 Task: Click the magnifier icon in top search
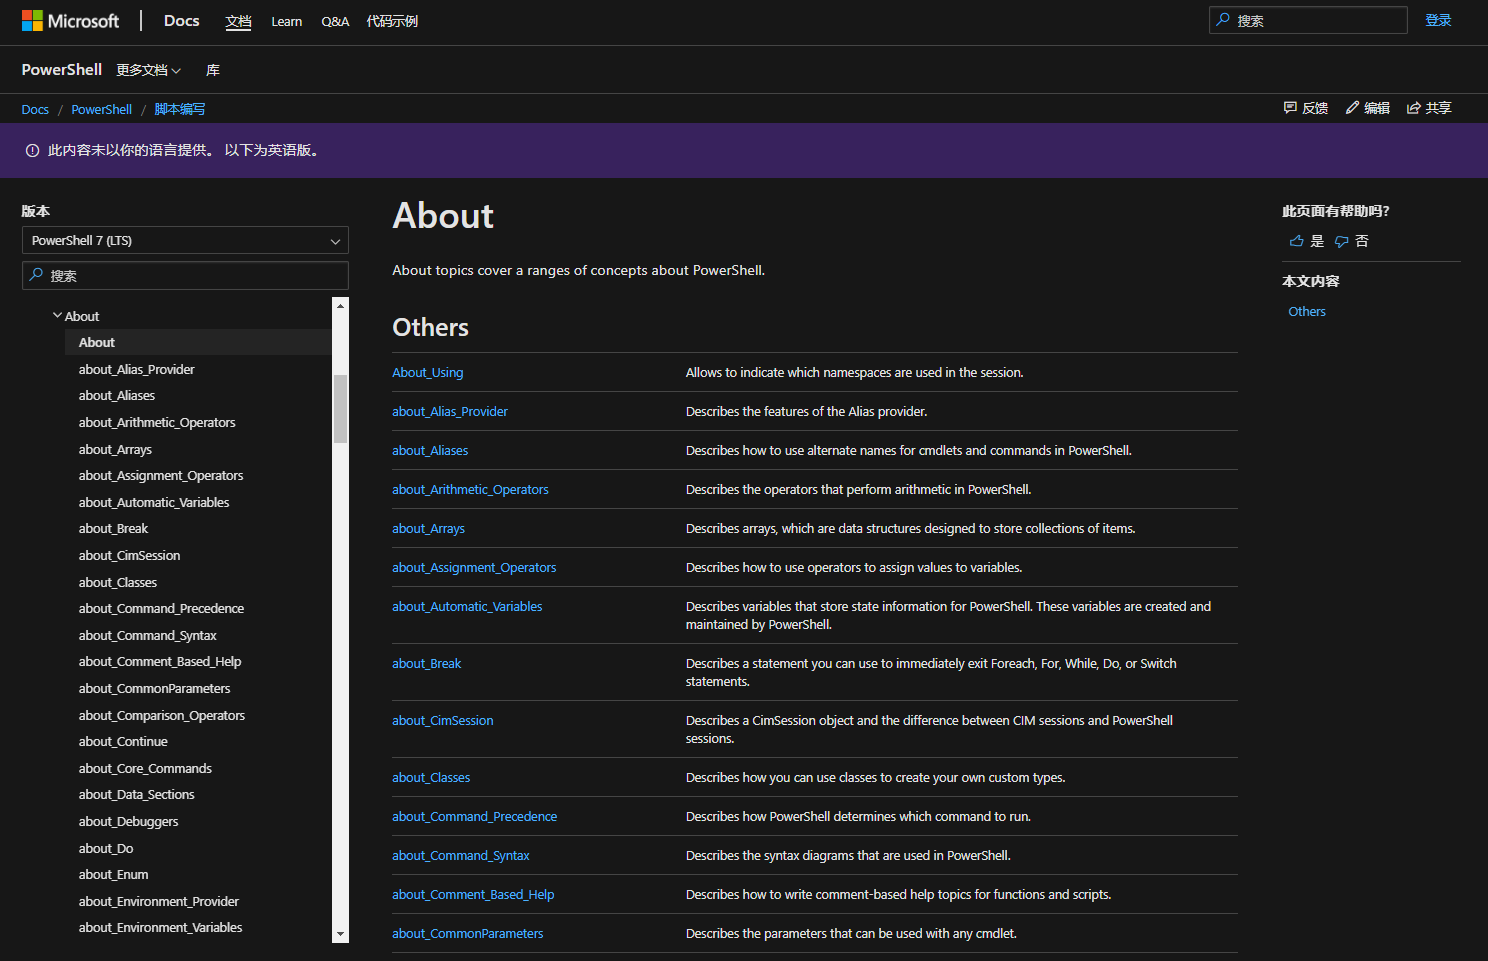click(x=1223, y=20)
